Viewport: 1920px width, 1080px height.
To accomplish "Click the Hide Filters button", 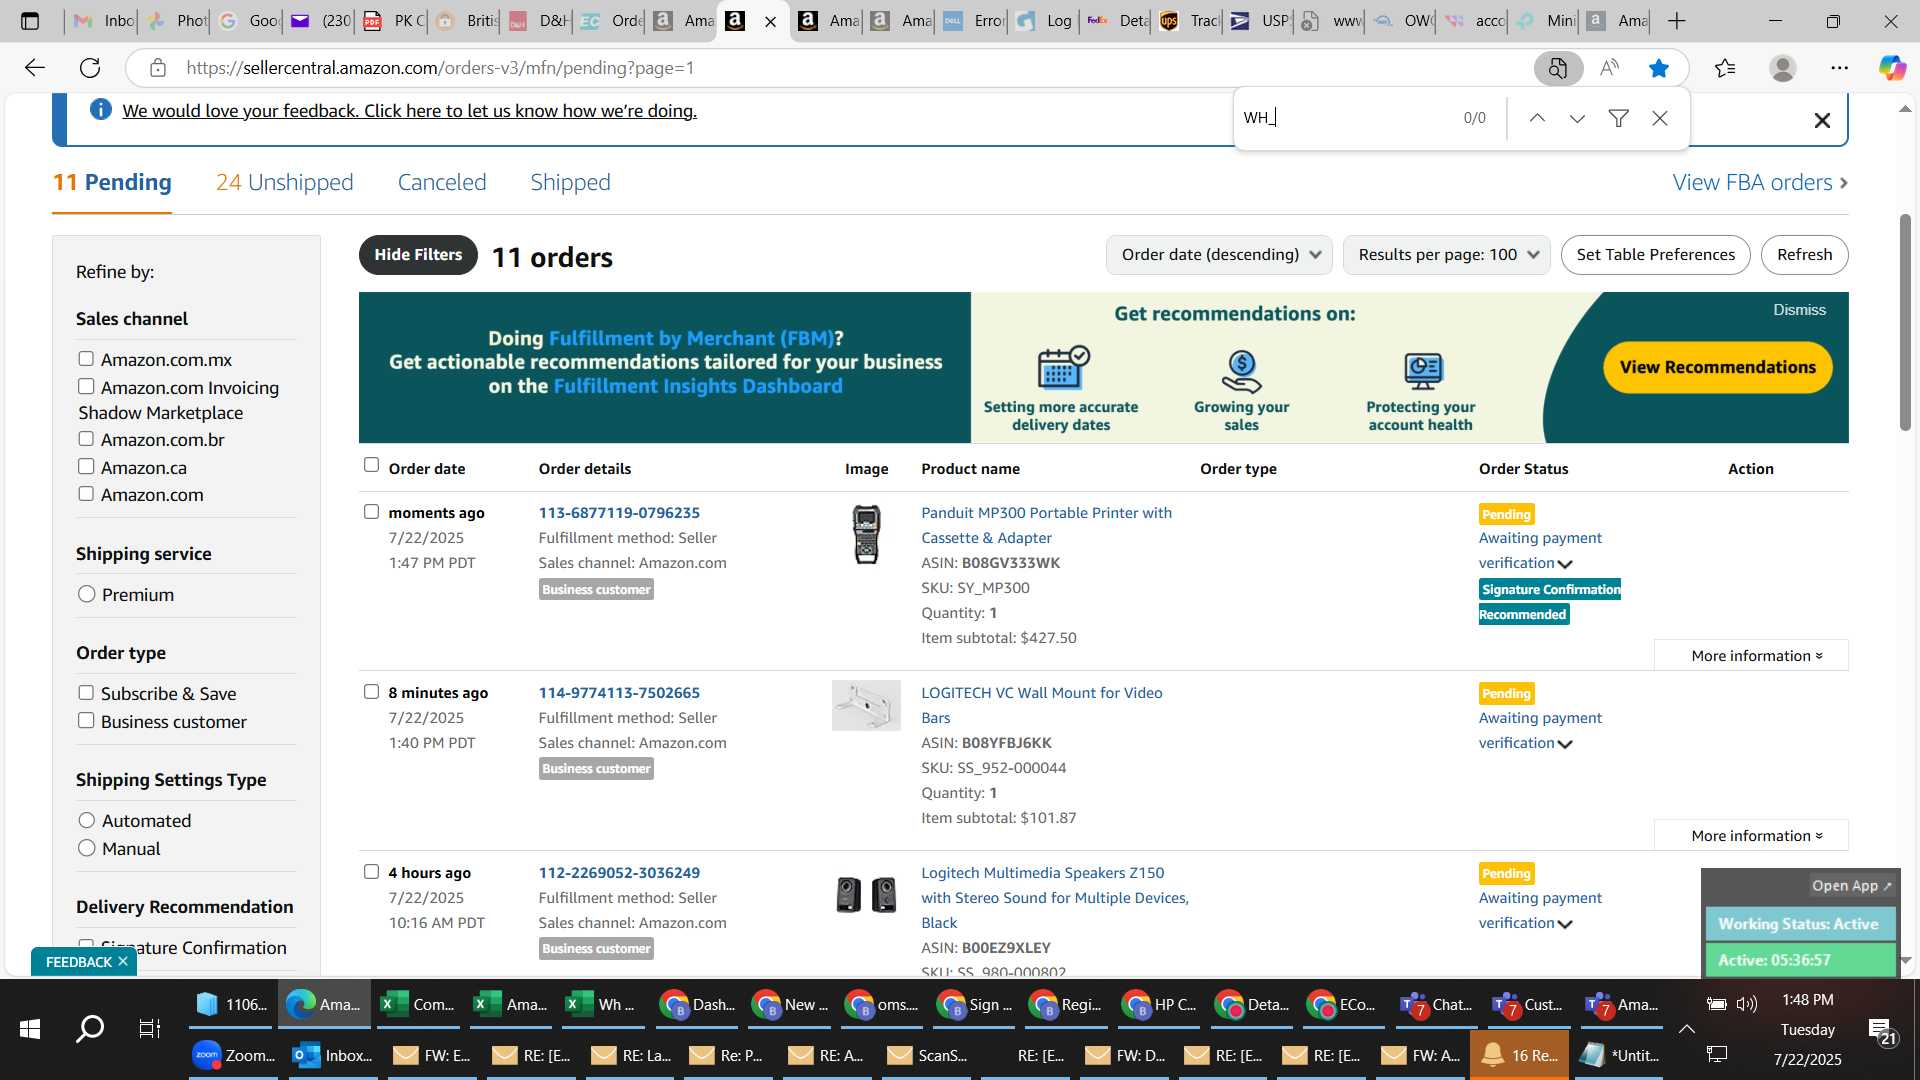I will point(418,255).
